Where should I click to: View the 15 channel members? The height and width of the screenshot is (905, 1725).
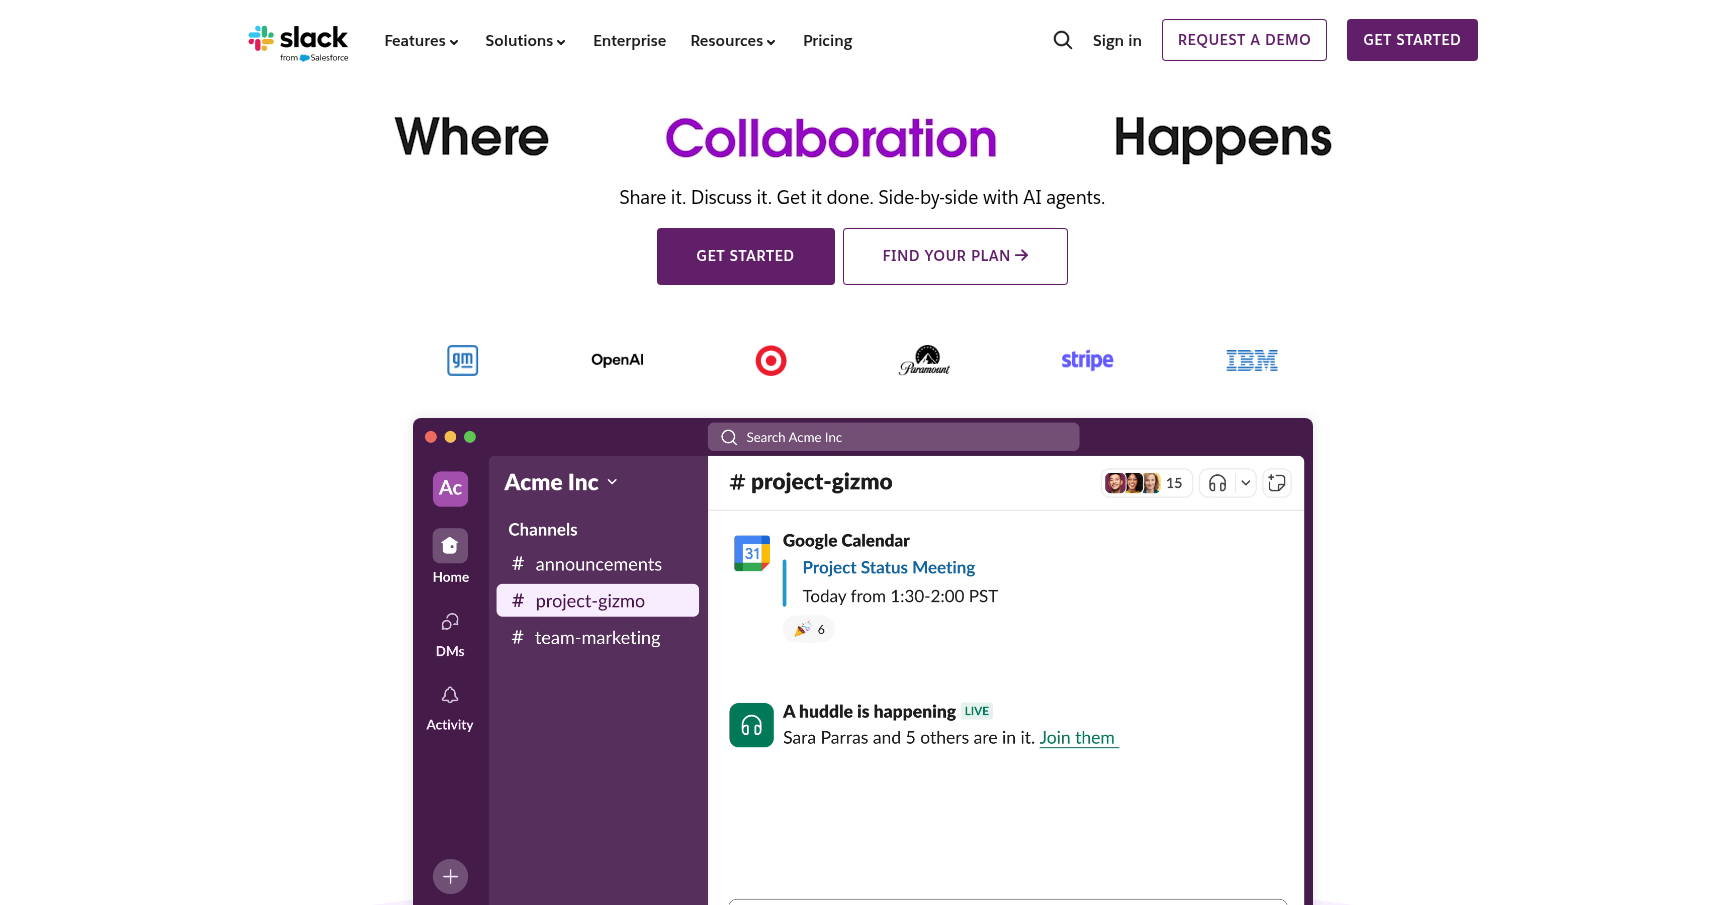point(1146,482)
